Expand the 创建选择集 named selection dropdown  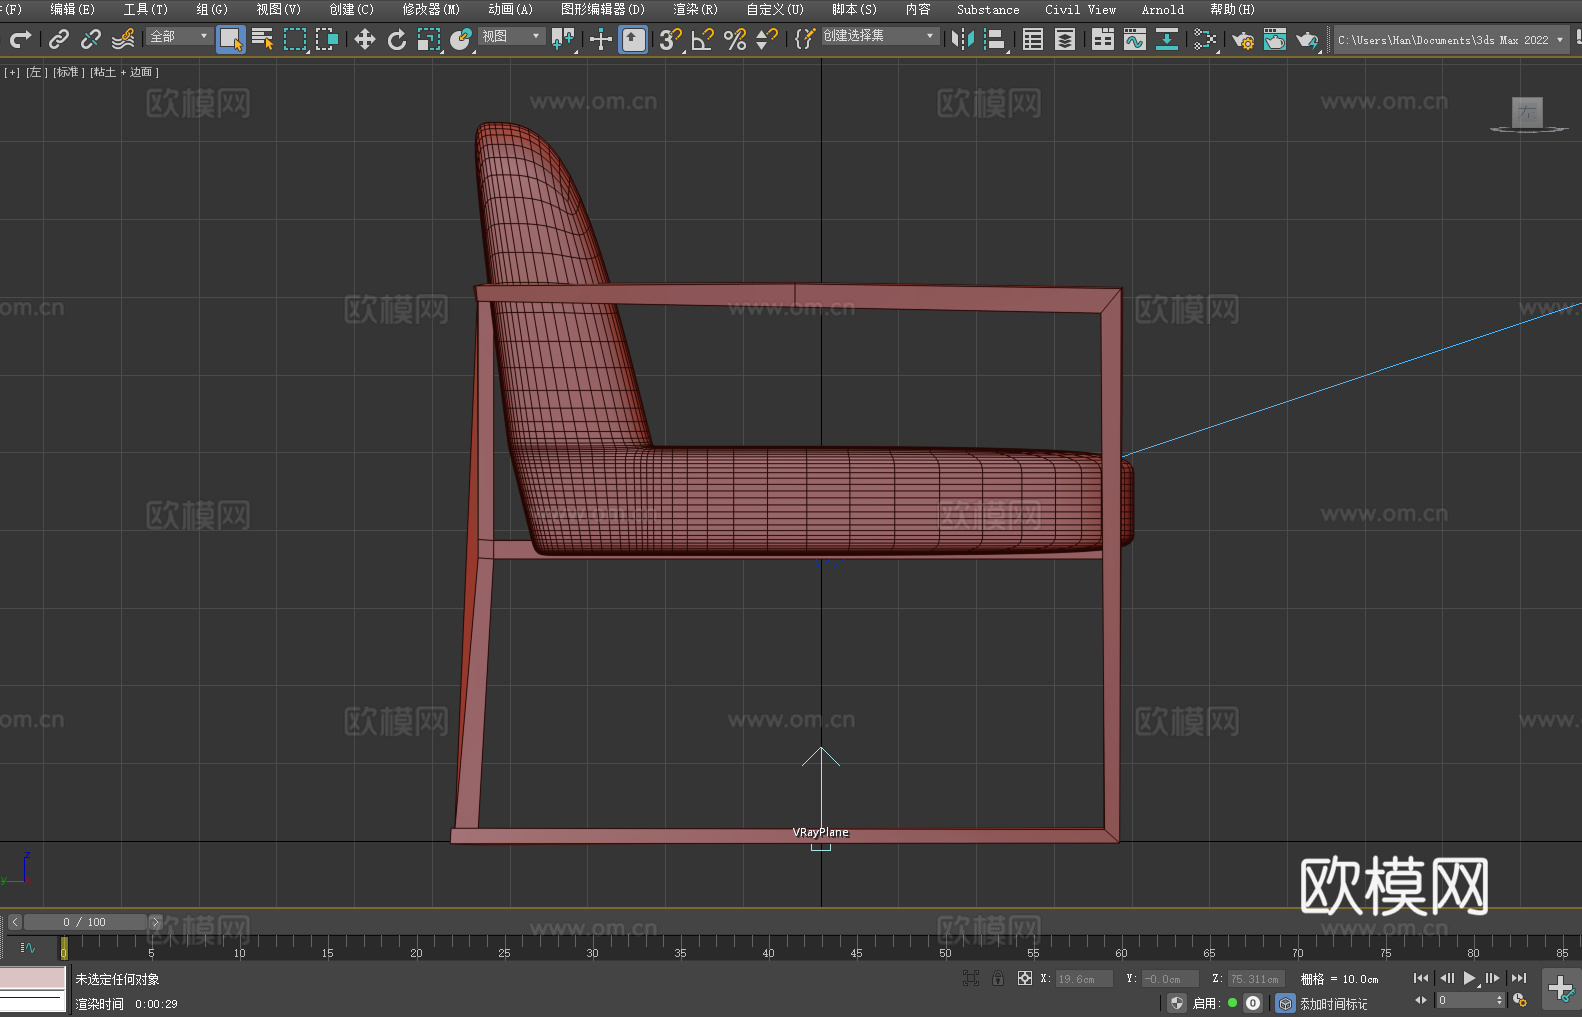[881, 36]
